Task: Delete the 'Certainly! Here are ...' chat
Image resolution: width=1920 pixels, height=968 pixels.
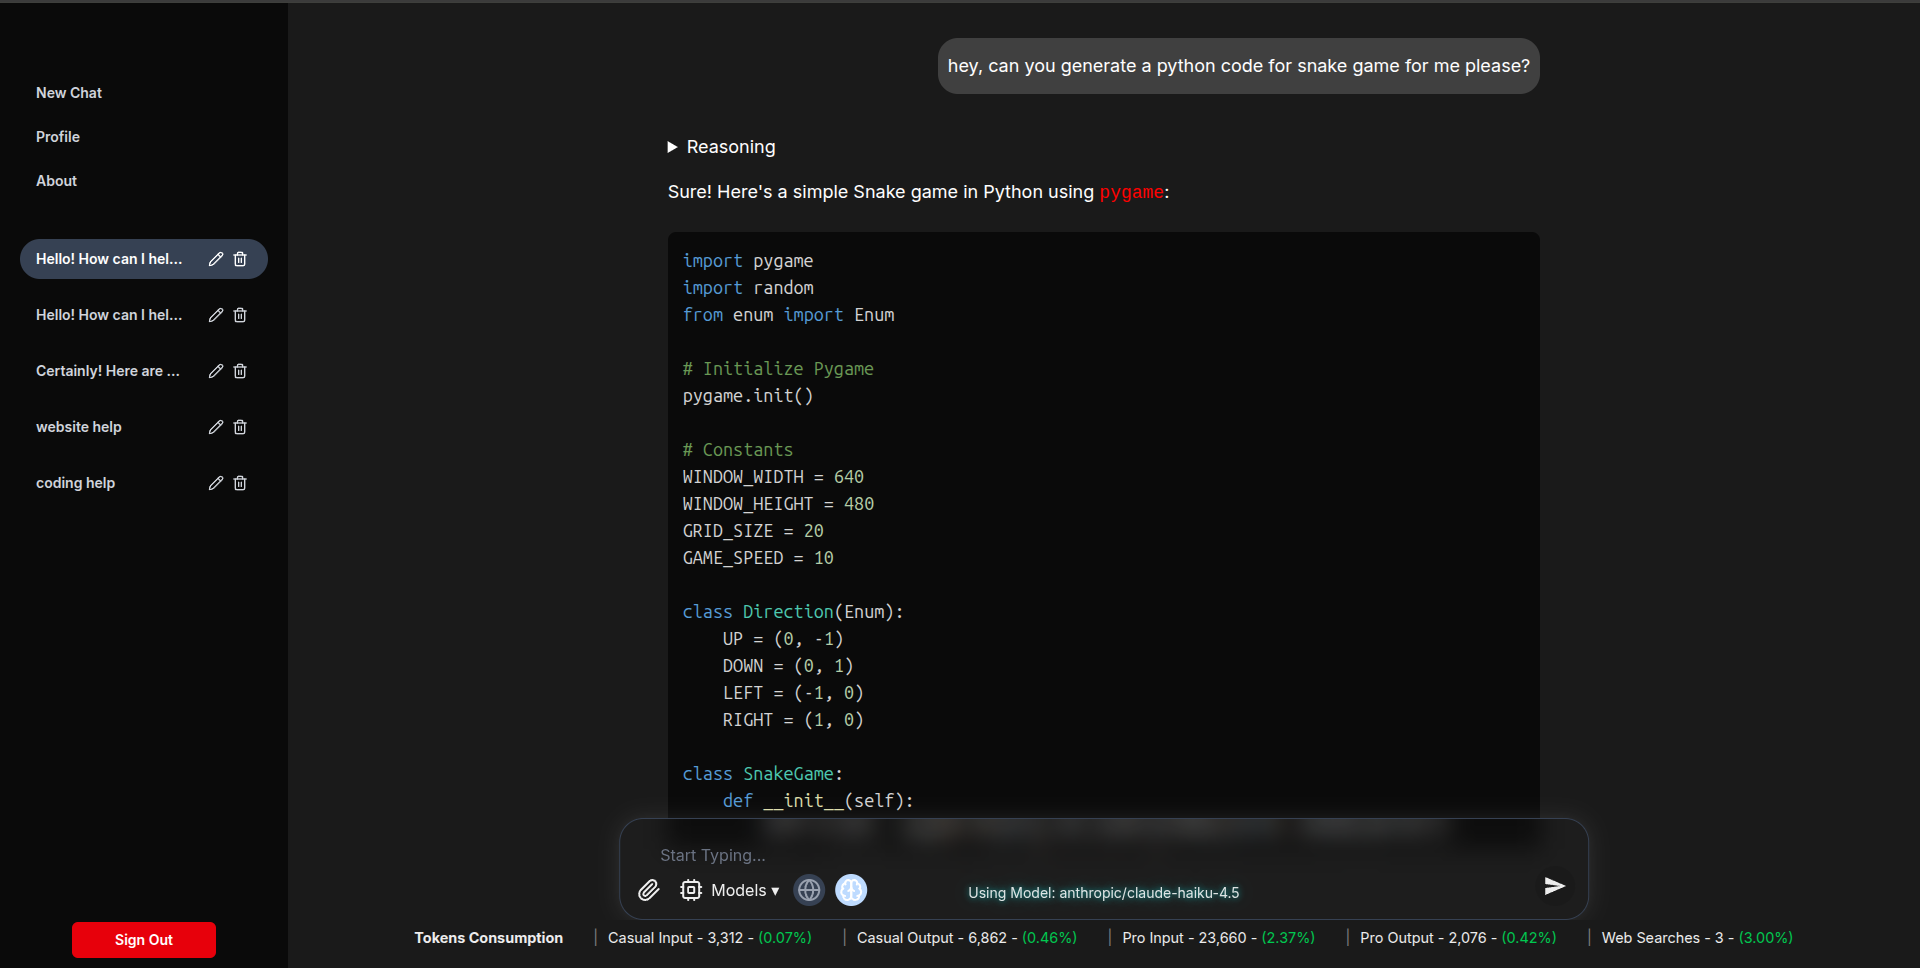Action: click(240, 371)
